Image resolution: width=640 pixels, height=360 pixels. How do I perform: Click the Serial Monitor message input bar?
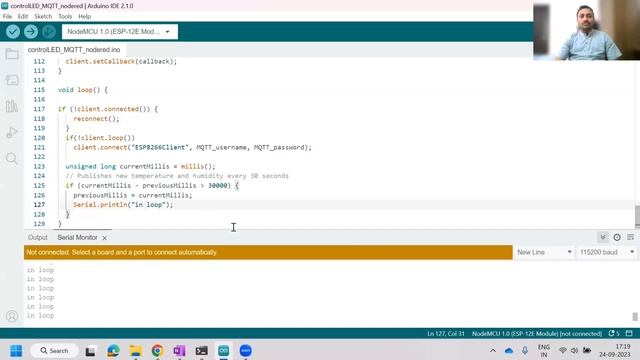[268, 252]
